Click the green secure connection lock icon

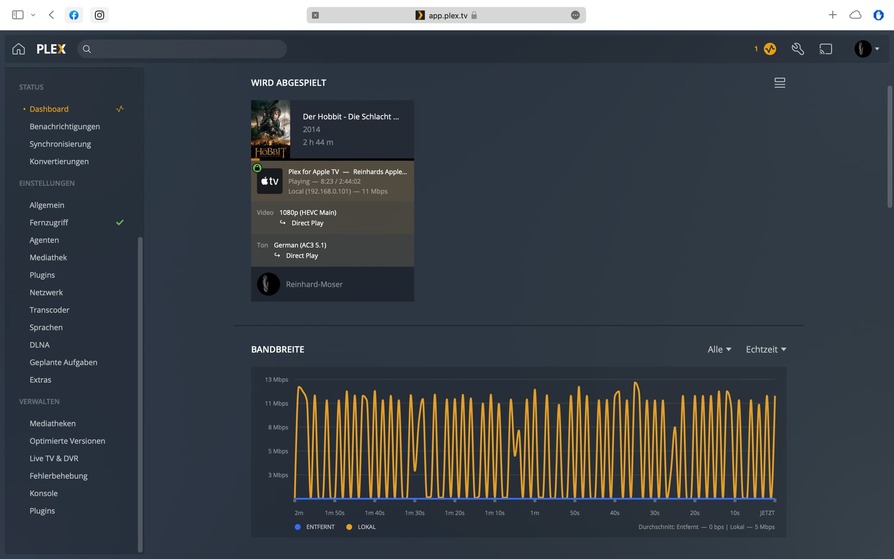tap(257, 168)
